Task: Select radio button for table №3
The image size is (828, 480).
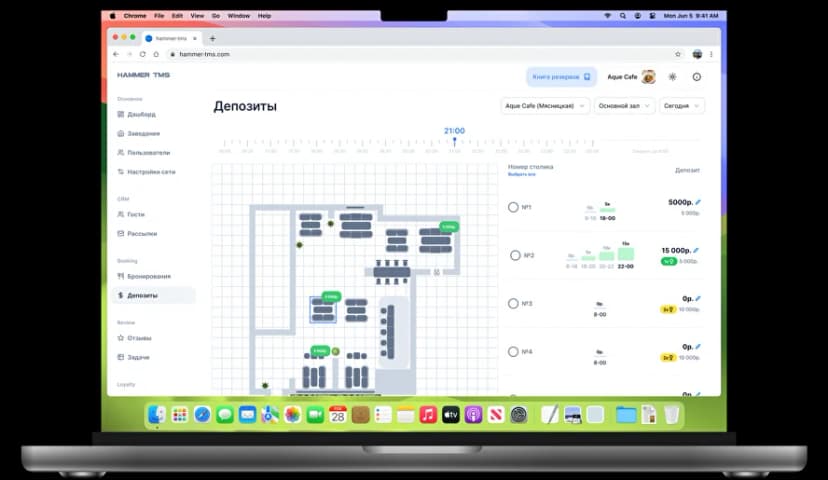Action: [x=513, y=303]
